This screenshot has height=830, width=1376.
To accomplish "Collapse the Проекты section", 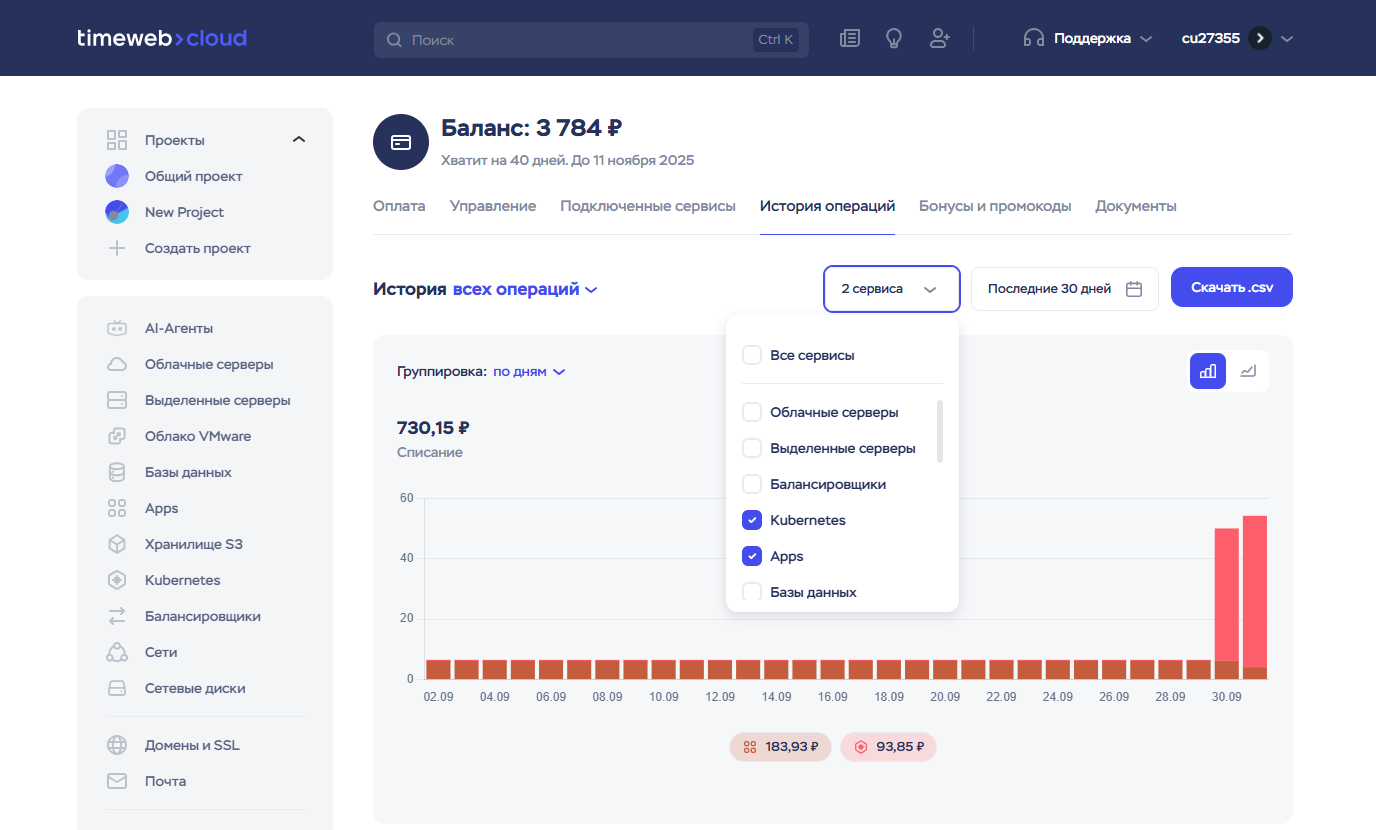I will pyautogui.click(x=298, y=140).
